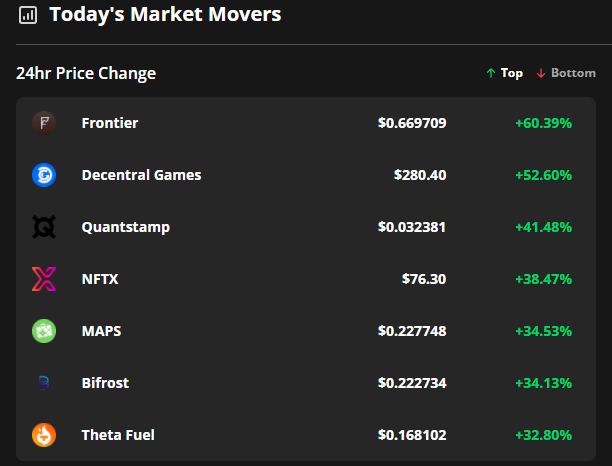Click the NFTX price $76.30

[424, 279]
